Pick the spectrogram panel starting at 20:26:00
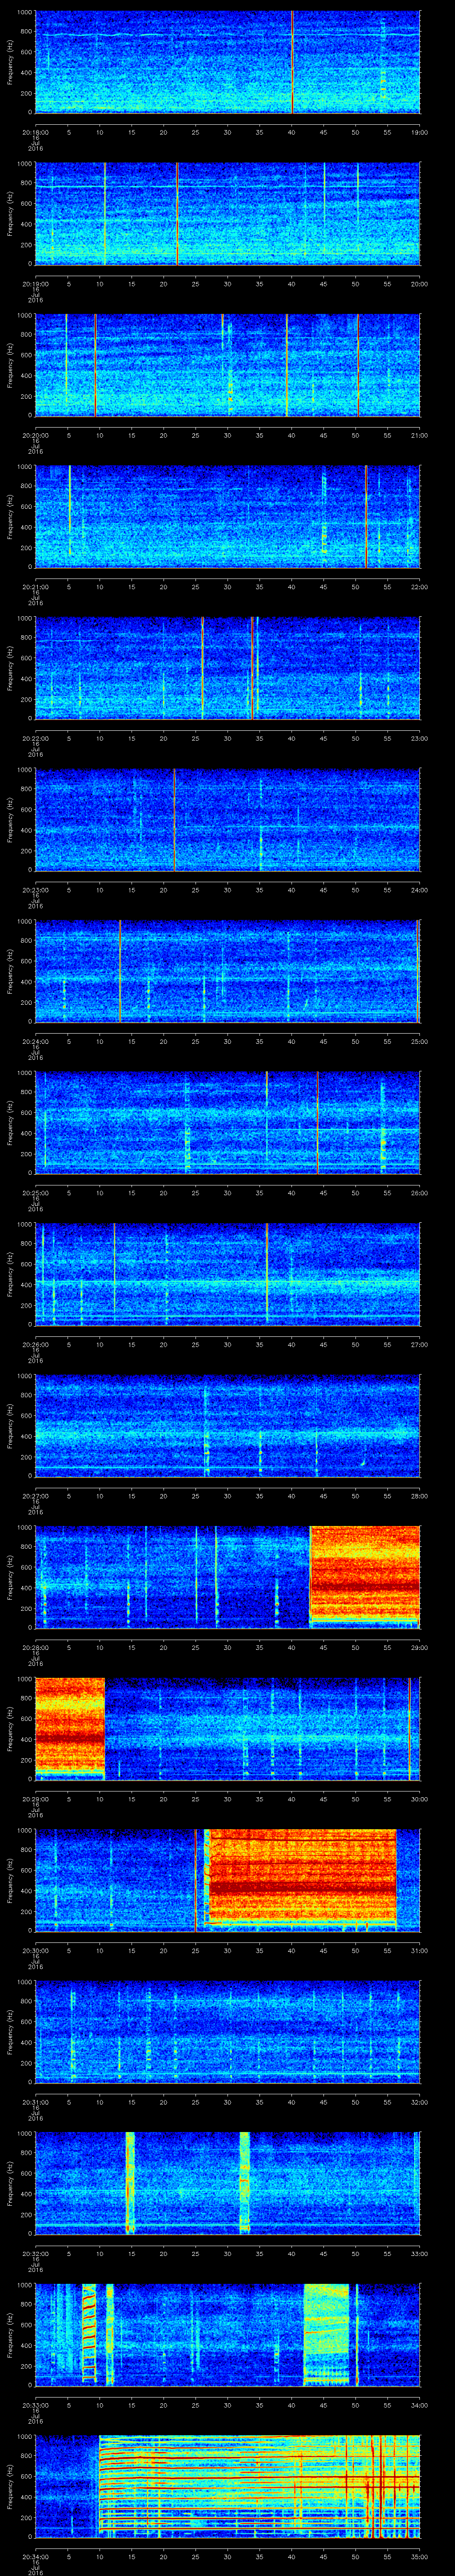Viewport: 455px width, 2576px height. pos(228,1274)
